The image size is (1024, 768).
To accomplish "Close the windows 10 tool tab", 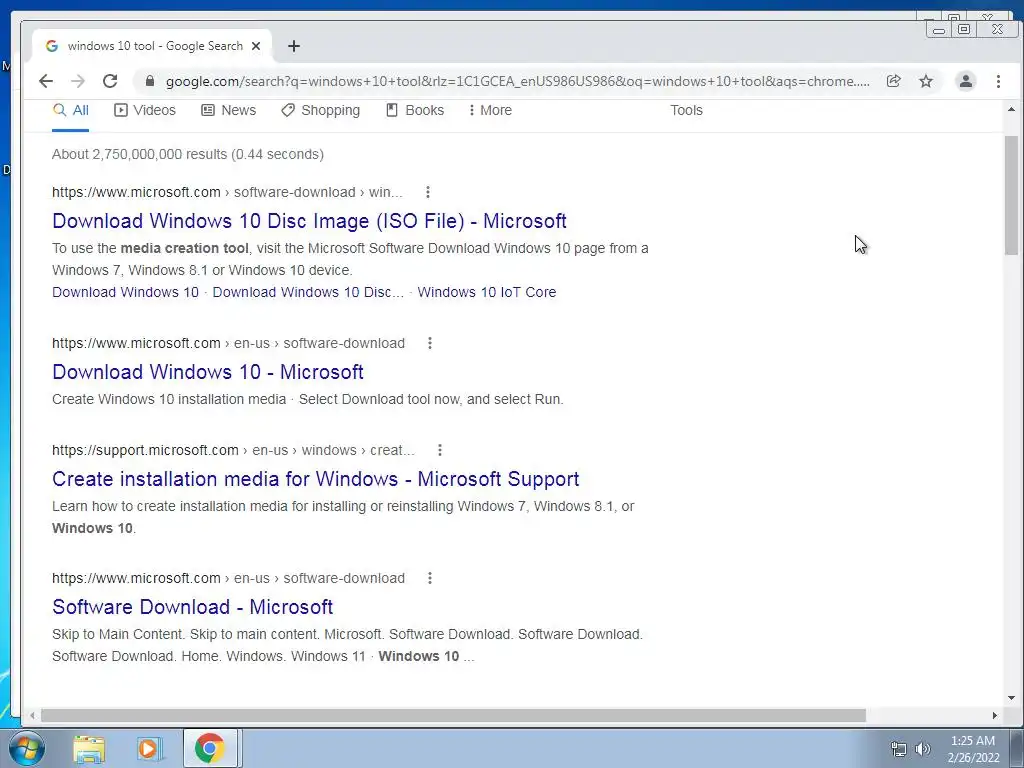I will (256, 46).
